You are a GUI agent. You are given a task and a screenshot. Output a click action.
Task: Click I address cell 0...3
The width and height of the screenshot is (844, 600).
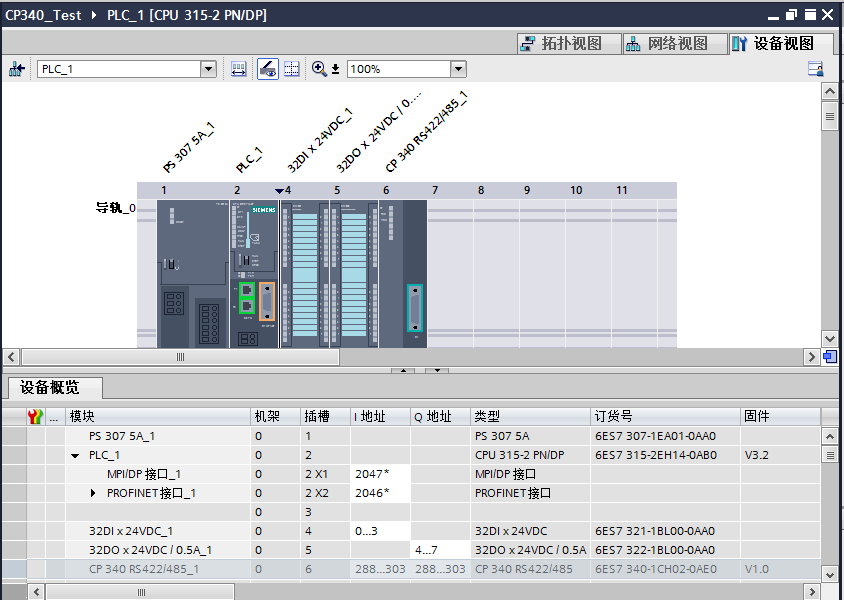pyautogui.click(x=380, y=531)
